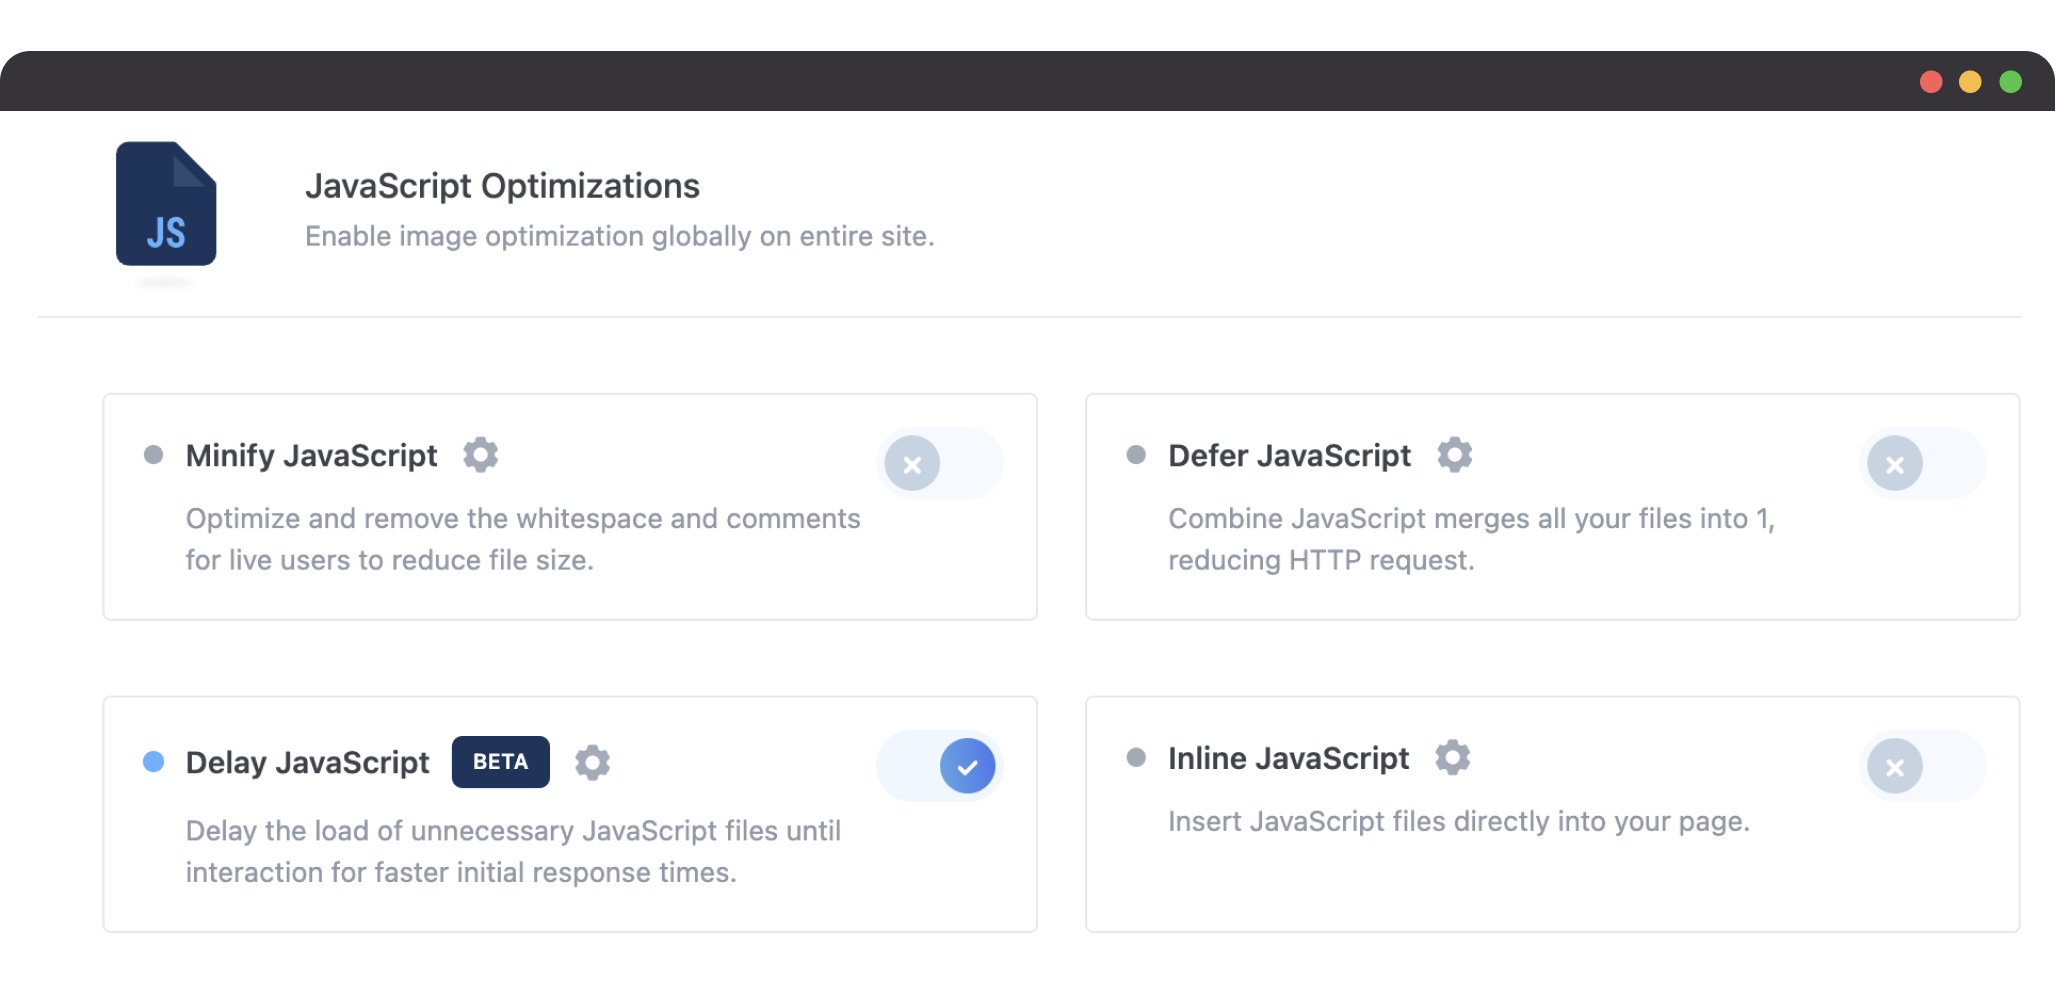The height and width of the screenshot is (989, 2056).
Task: Enable the Inline JavaScript toggle
Action: point(1922,766)
